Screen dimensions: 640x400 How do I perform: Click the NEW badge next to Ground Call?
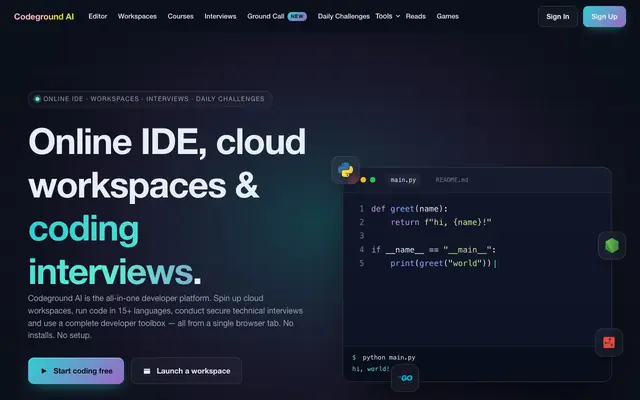tap(297, 16)
